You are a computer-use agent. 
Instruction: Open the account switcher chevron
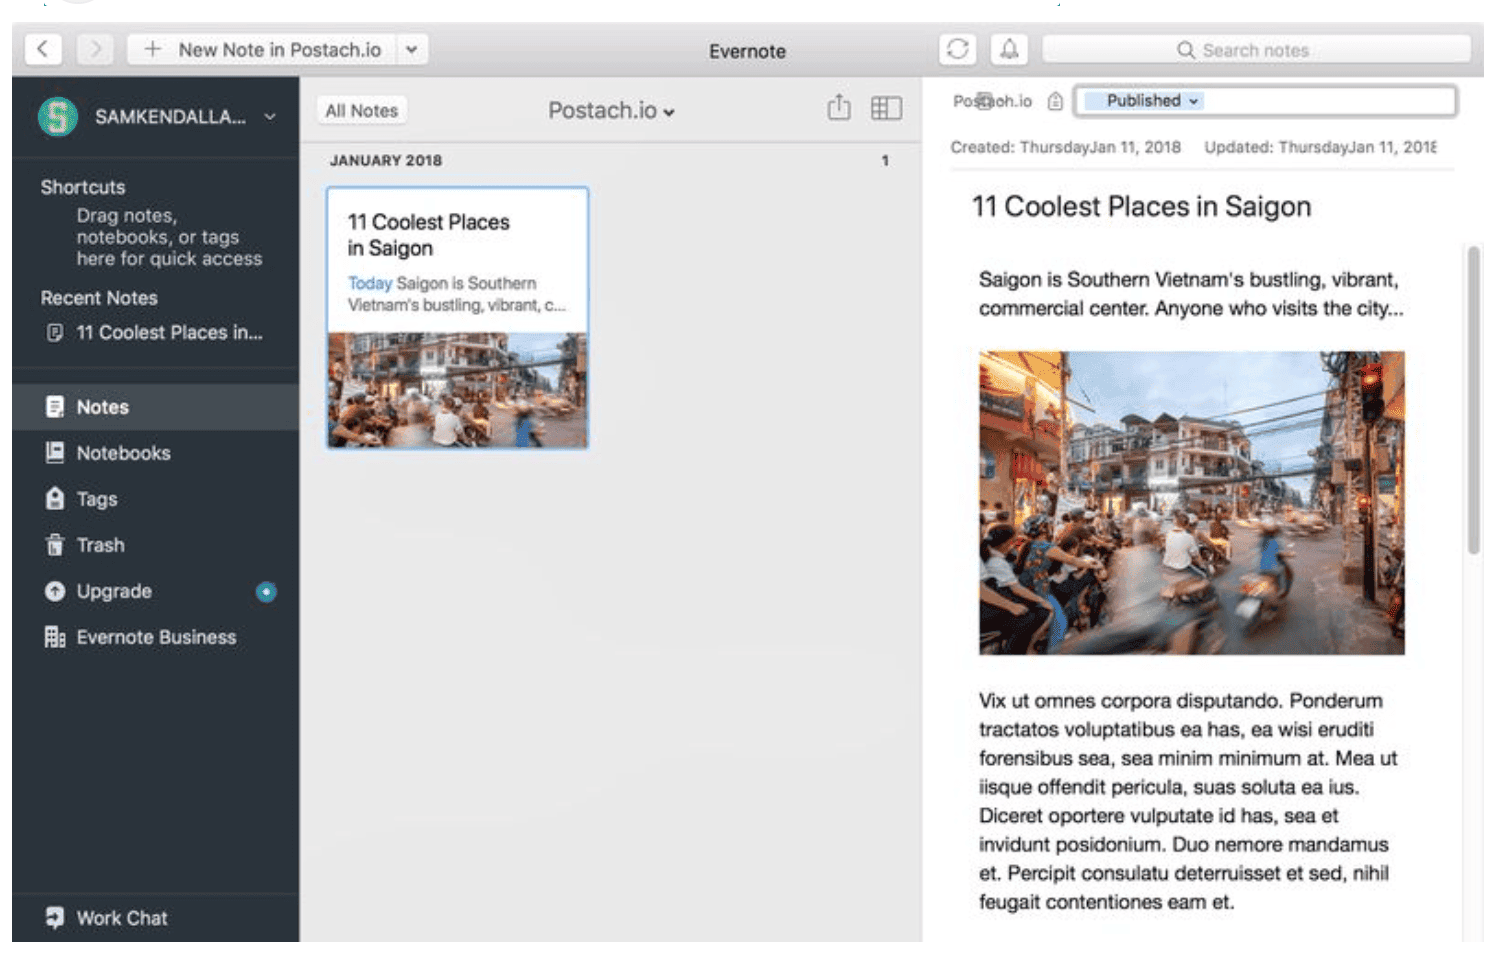click(x=270, y=117)
